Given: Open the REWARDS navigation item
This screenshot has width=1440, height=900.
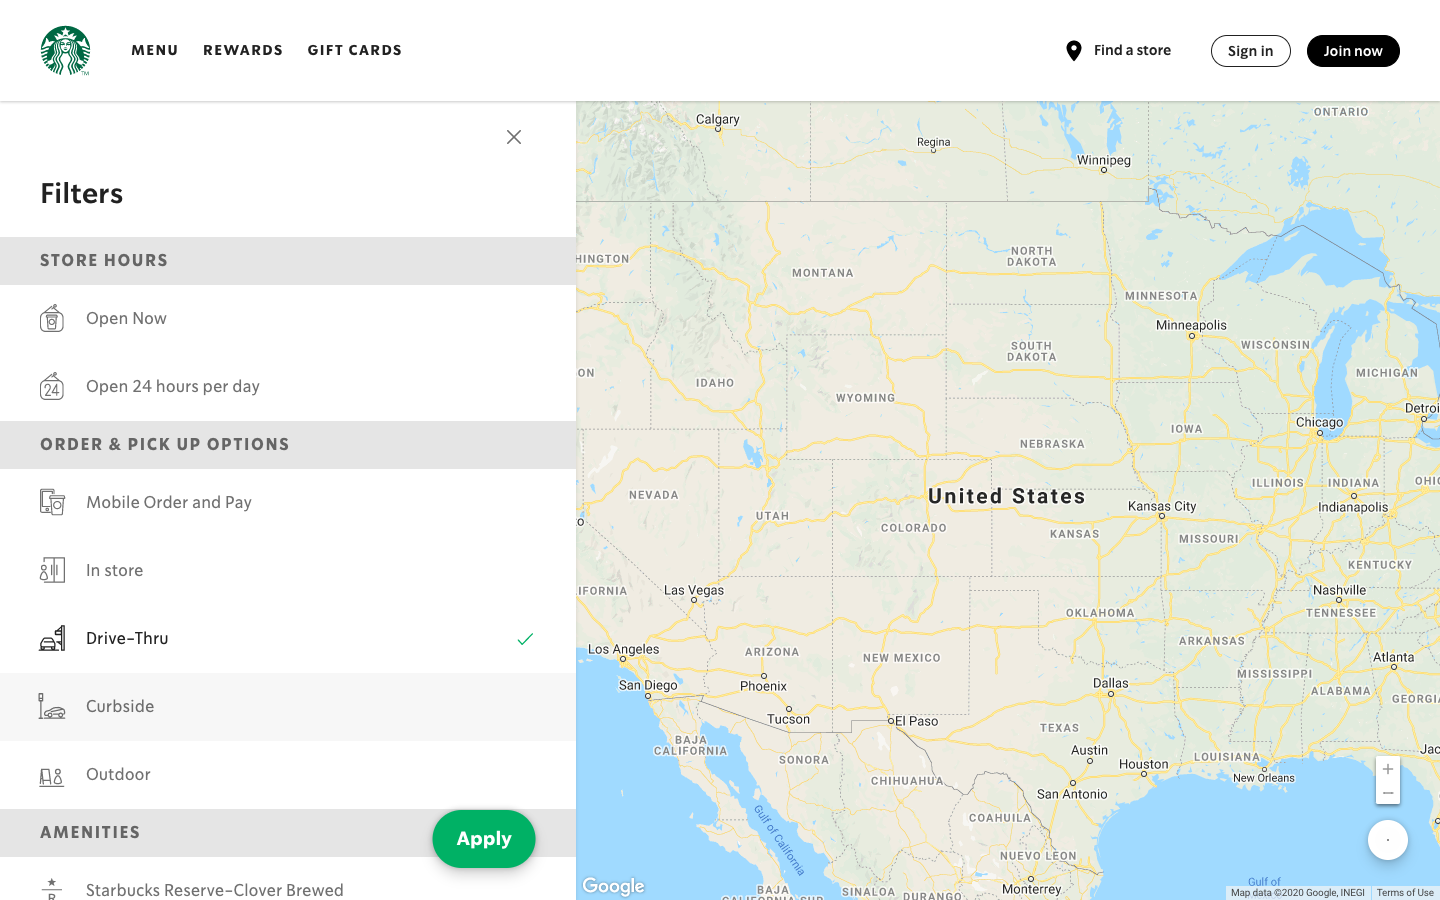Looking at the screenshot, I should 243,50.
